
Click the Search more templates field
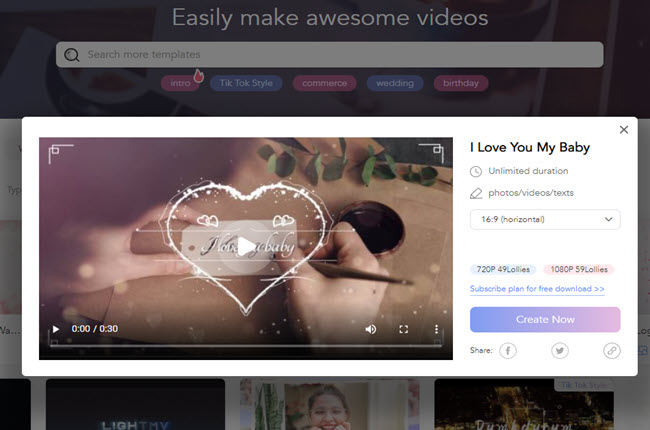(x=330, y=54)
